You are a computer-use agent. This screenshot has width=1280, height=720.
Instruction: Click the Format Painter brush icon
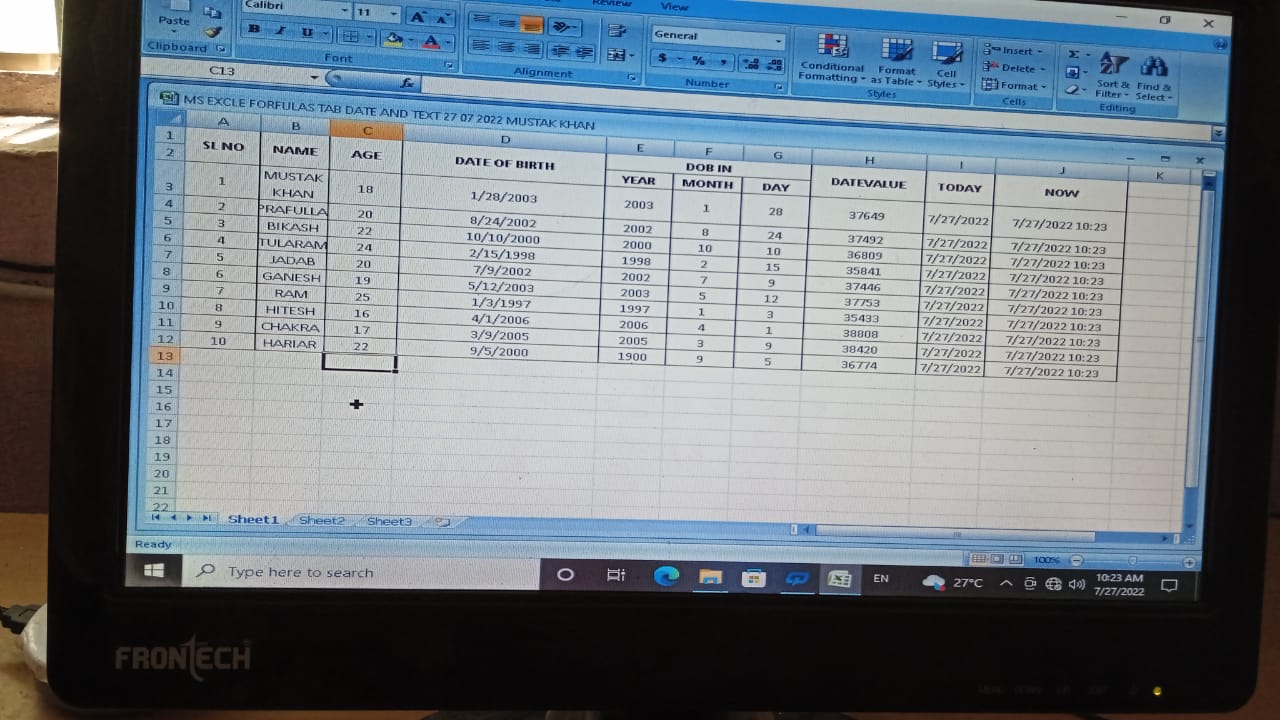click(212, 31)
